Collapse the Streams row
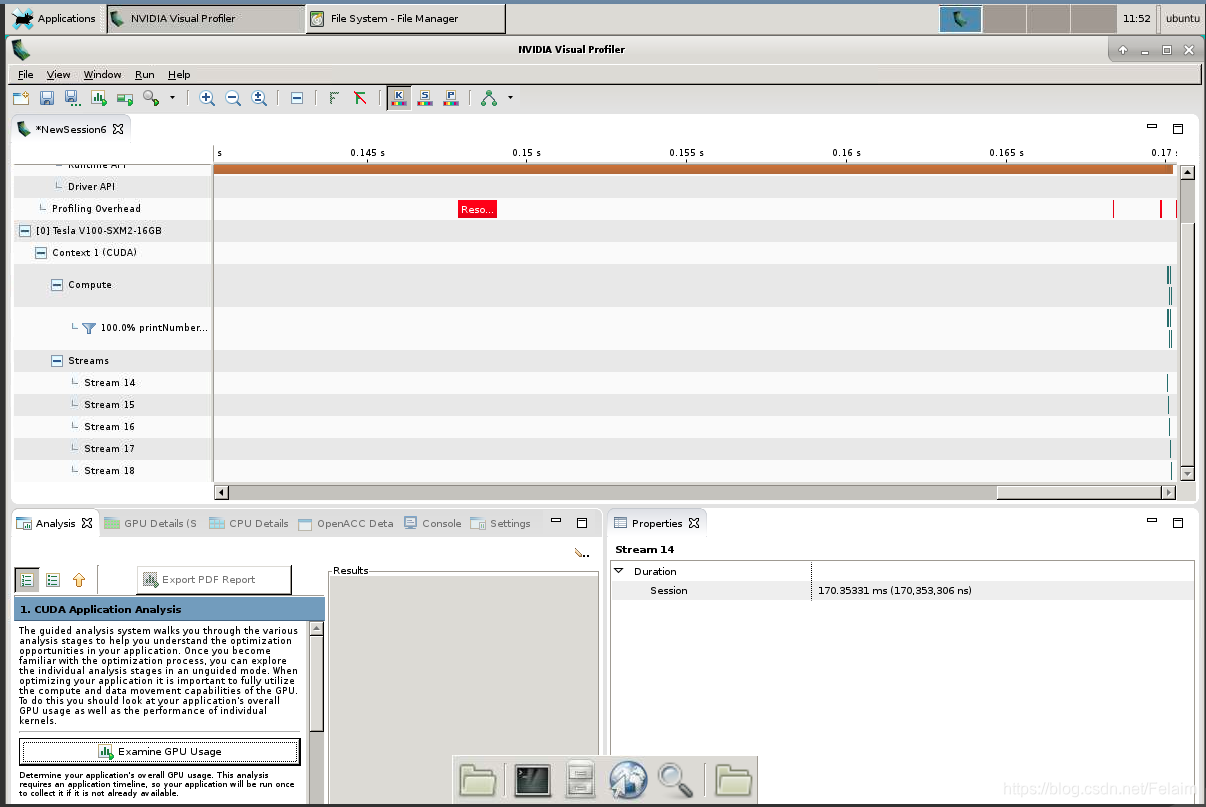1206x807 pixels. click(57, 361)
